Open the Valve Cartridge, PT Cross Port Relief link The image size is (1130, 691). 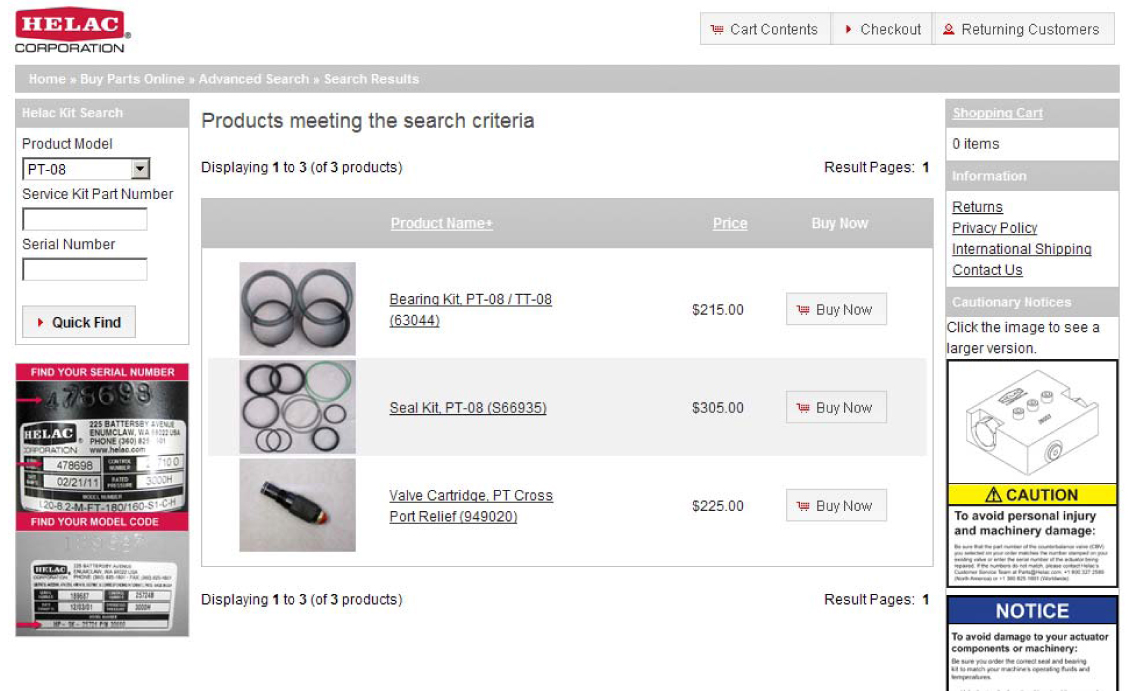click(472, 505)
